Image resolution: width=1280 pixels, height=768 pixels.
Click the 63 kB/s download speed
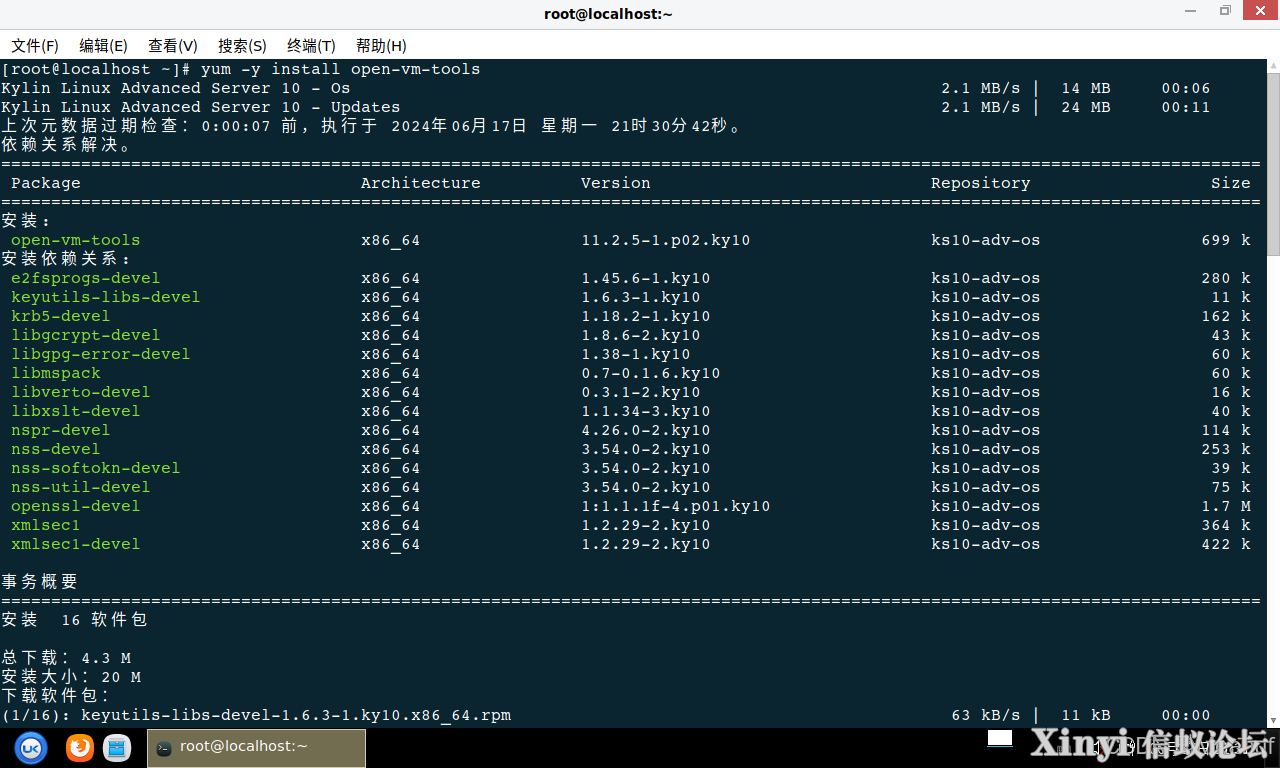pyautogui.click(x=985, y=715)
